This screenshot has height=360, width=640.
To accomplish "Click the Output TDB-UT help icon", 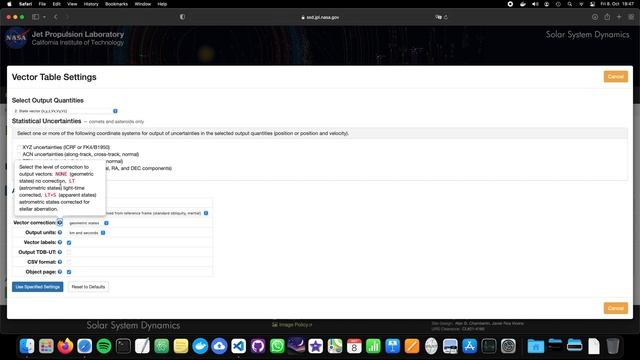I will pos(60,252).
